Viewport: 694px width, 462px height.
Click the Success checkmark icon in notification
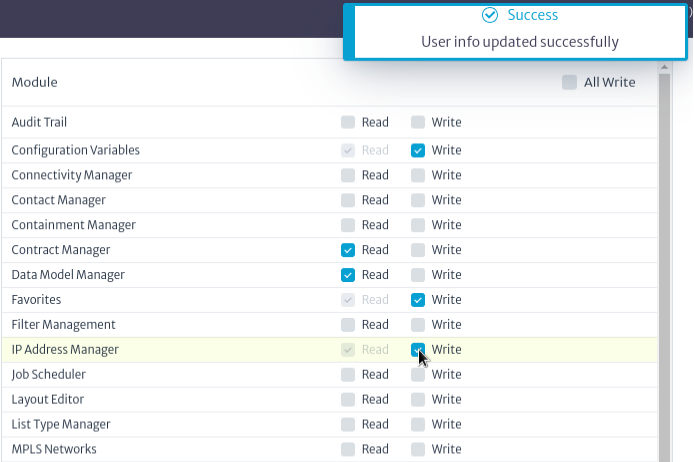click(490, 15)
